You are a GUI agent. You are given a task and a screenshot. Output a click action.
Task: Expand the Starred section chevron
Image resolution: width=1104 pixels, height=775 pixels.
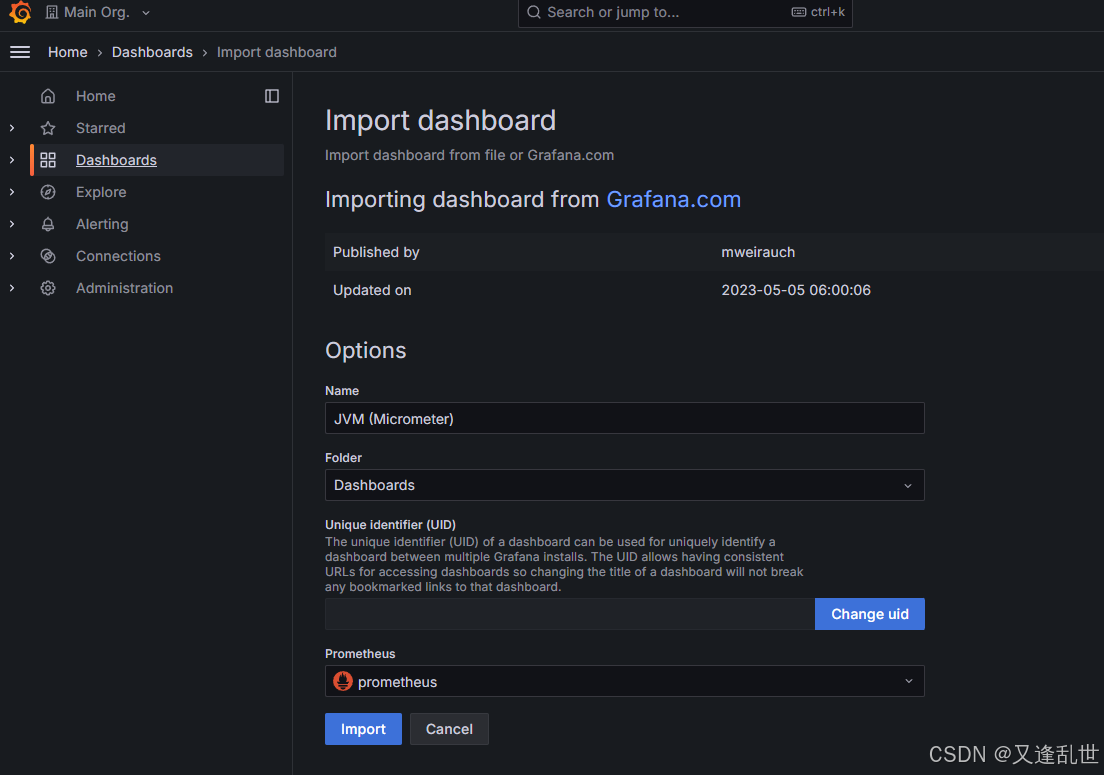click(x=12, y=128)
